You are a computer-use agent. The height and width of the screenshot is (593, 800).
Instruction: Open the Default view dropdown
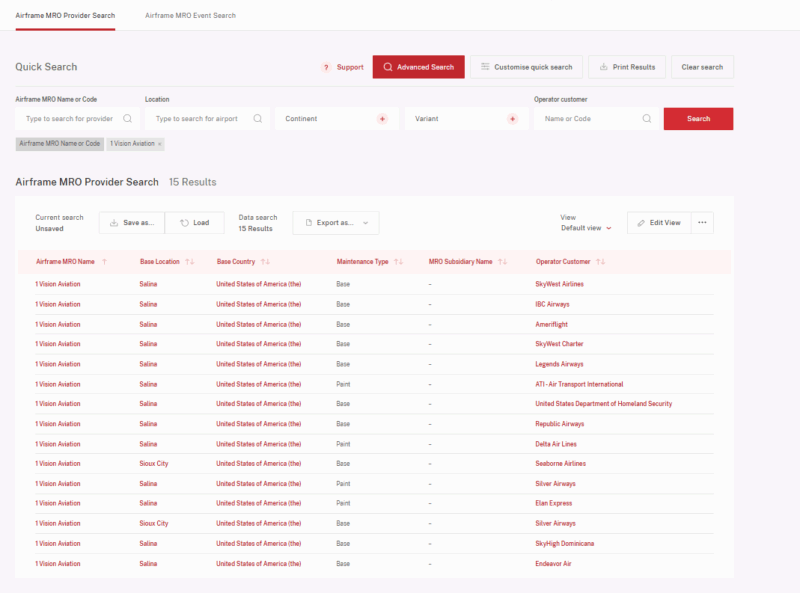coord(587,228)
